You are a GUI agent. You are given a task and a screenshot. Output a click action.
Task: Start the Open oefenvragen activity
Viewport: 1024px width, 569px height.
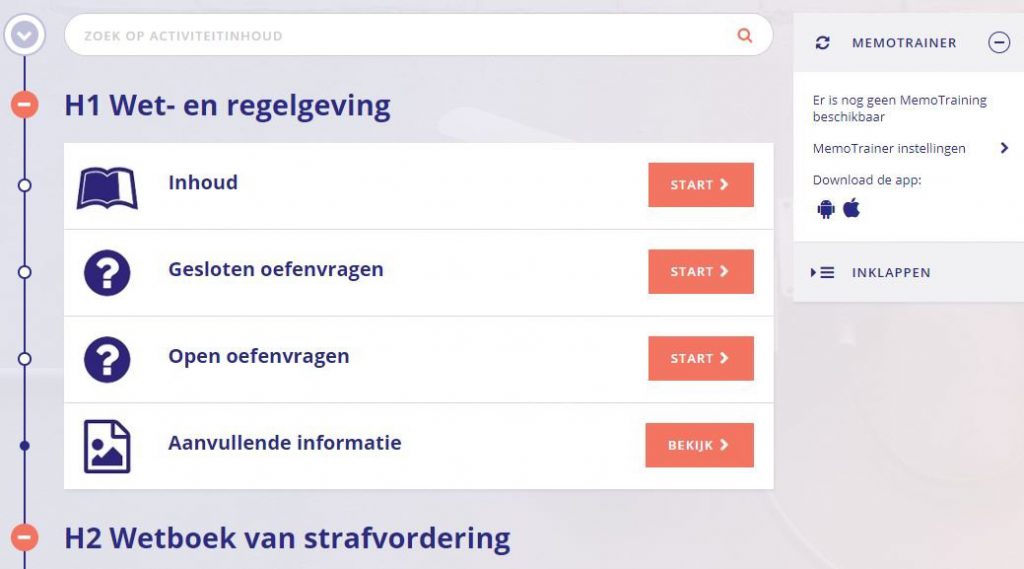(x=700, y=359)
